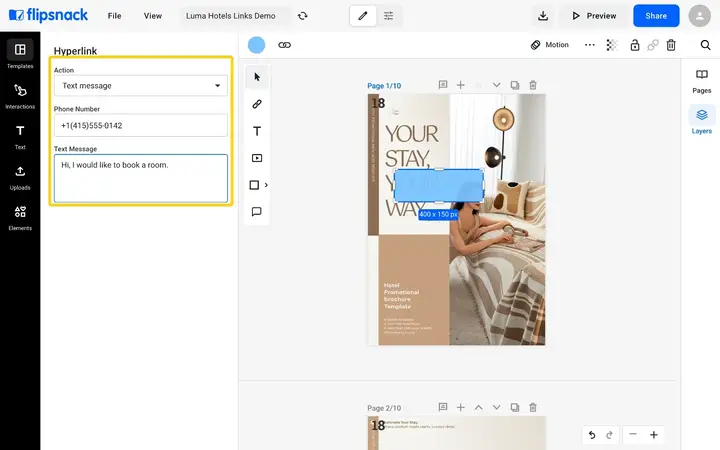Select the text tool in vertical toolbar
Screen dimensions: 720x450
coord(257,131)
